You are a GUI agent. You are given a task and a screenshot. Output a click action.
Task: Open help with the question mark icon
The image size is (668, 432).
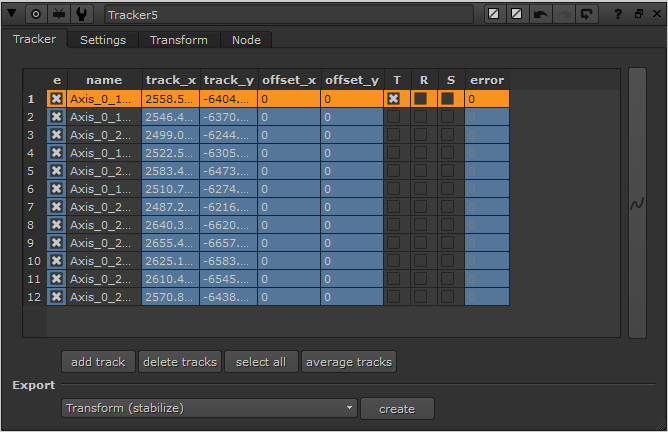click(x=618, y=15)
